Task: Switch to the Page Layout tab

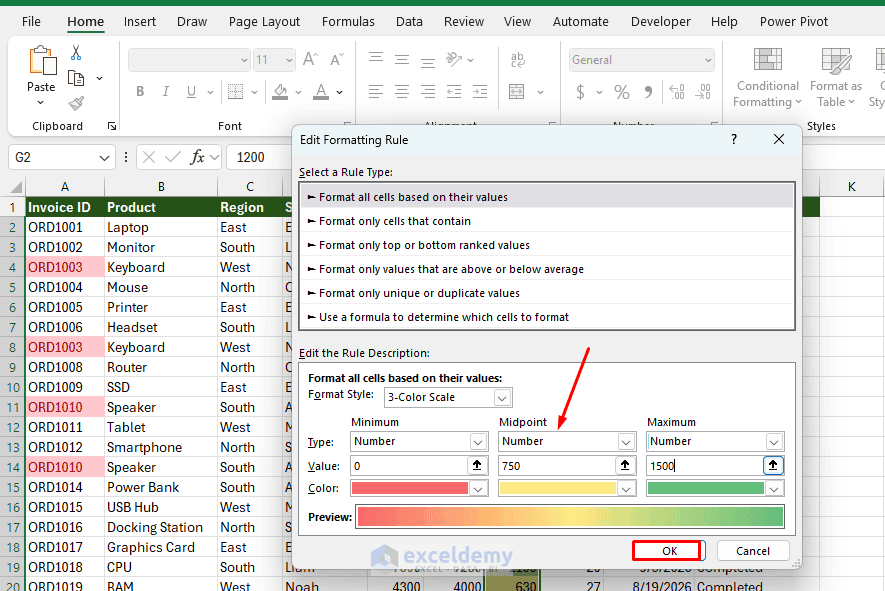Action: point(264,21)
